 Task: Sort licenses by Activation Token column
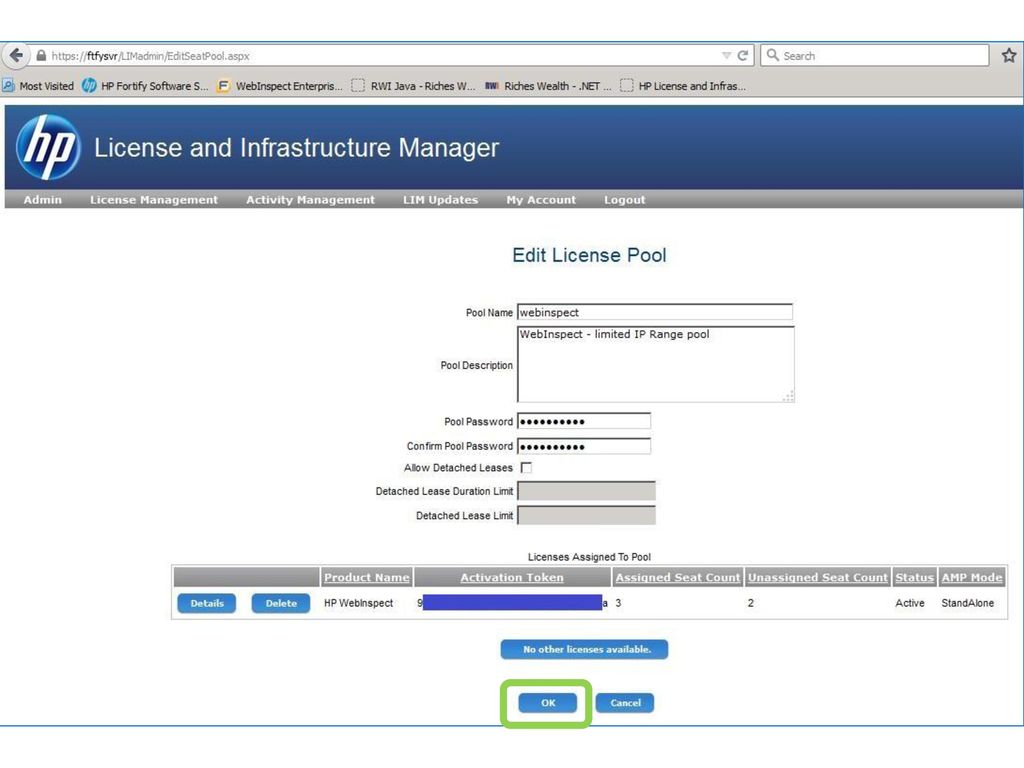pos(512,577)
